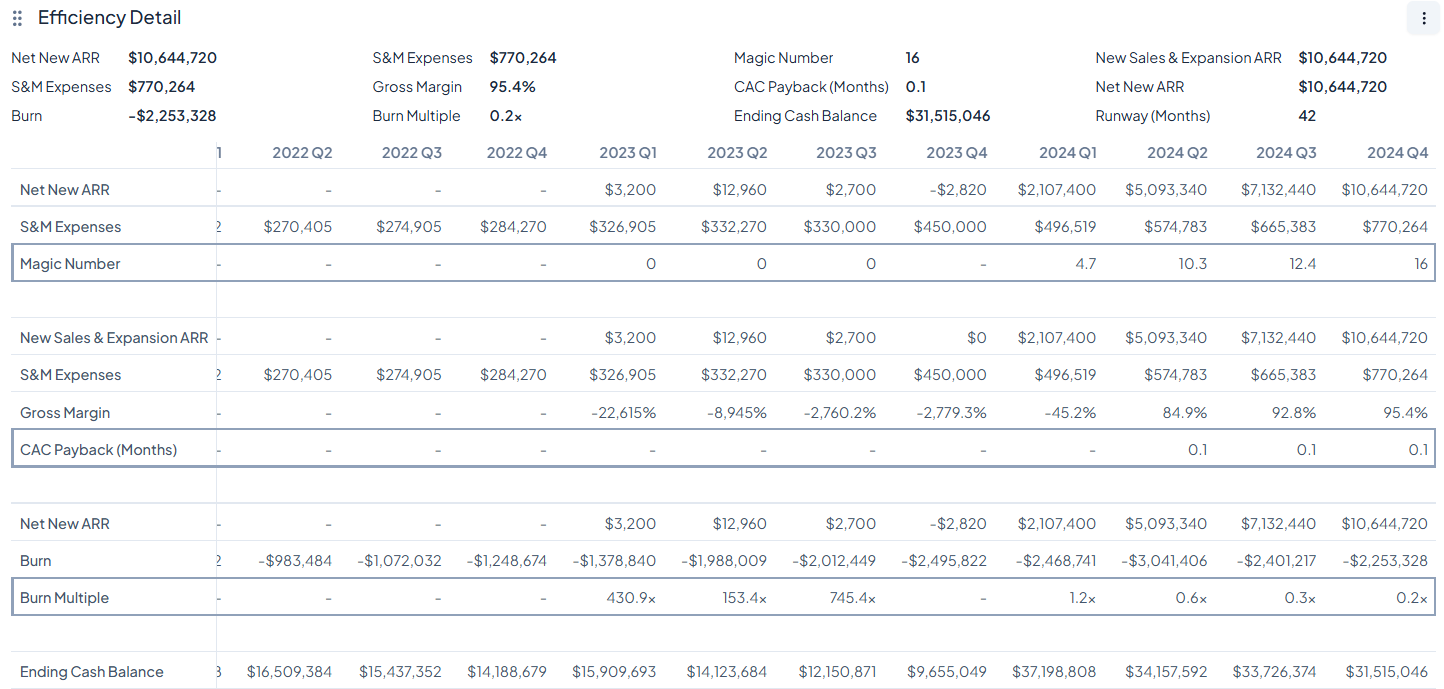This screenshot has width=1444, height=689.
Task: Click the Magic Number summary value 16
Action: [911, 57]
